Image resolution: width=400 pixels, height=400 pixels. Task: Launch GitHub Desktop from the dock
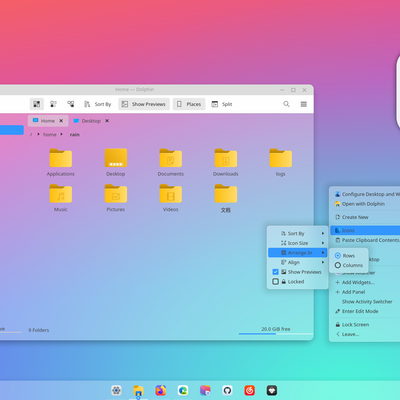click(x=227, y=390)
